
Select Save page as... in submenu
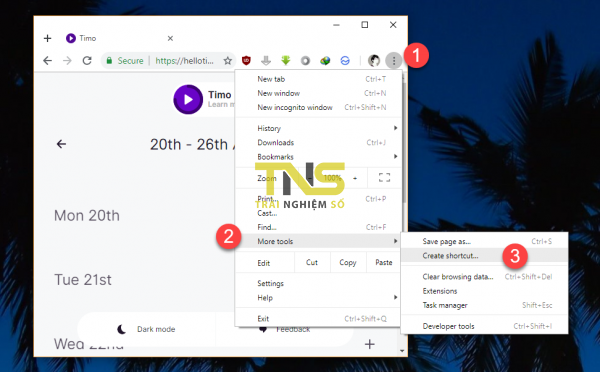click(484, 241)
